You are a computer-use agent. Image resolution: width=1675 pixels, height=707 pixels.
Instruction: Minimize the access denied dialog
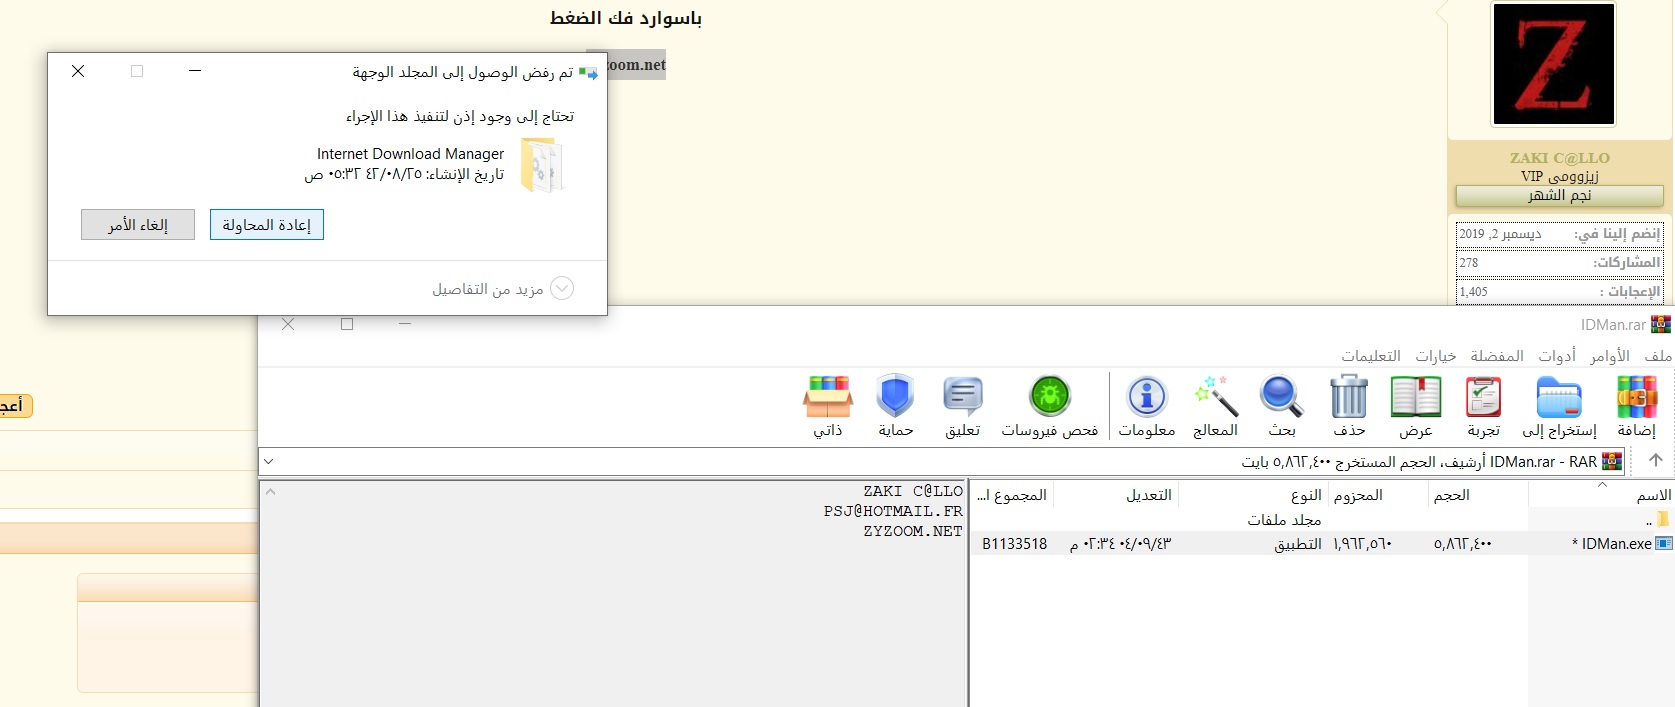tap(195, 71)
